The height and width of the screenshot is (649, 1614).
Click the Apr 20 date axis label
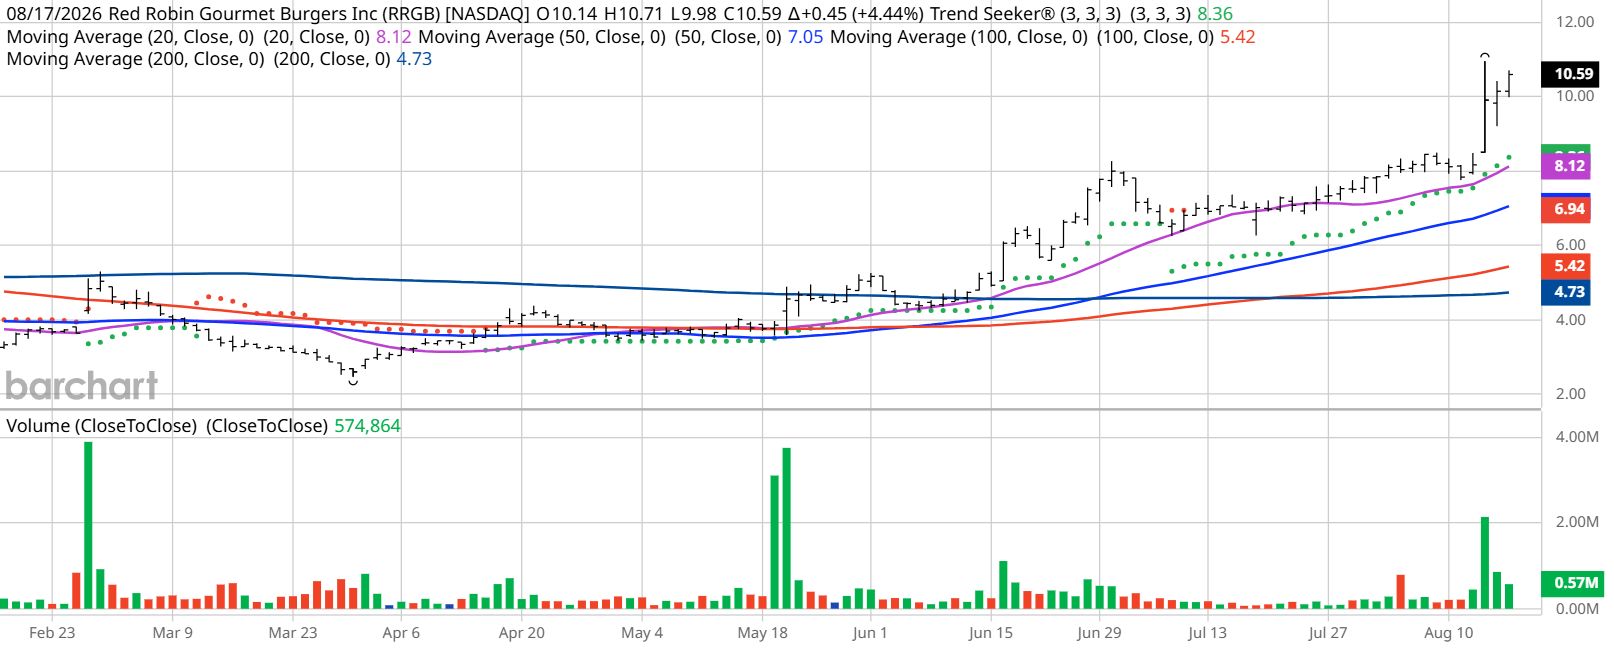tap(522, 633)
